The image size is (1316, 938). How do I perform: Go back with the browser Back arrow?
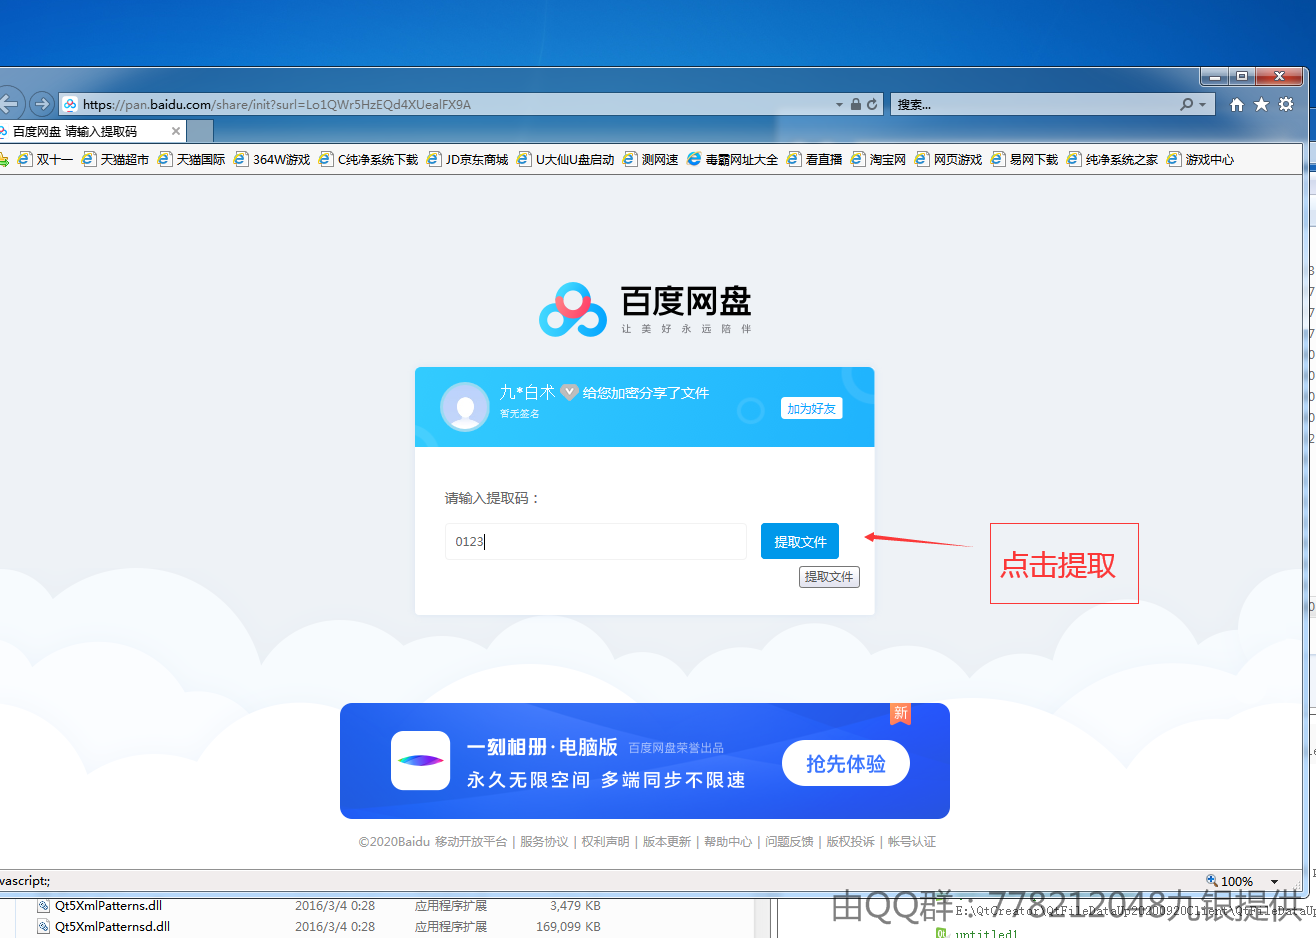coord(8,104)
